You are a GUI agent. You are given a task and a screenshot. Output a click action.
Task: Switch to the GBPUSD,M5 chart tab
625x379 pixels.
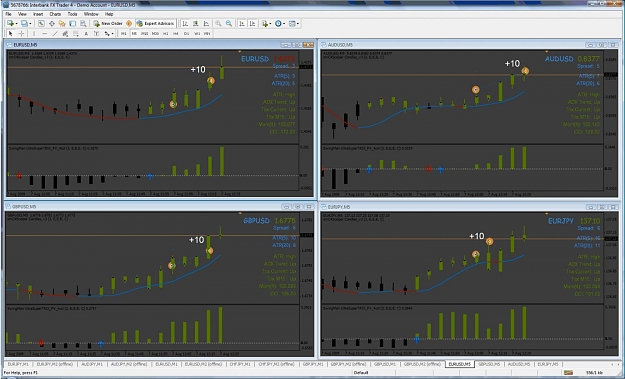pos(489,364)
